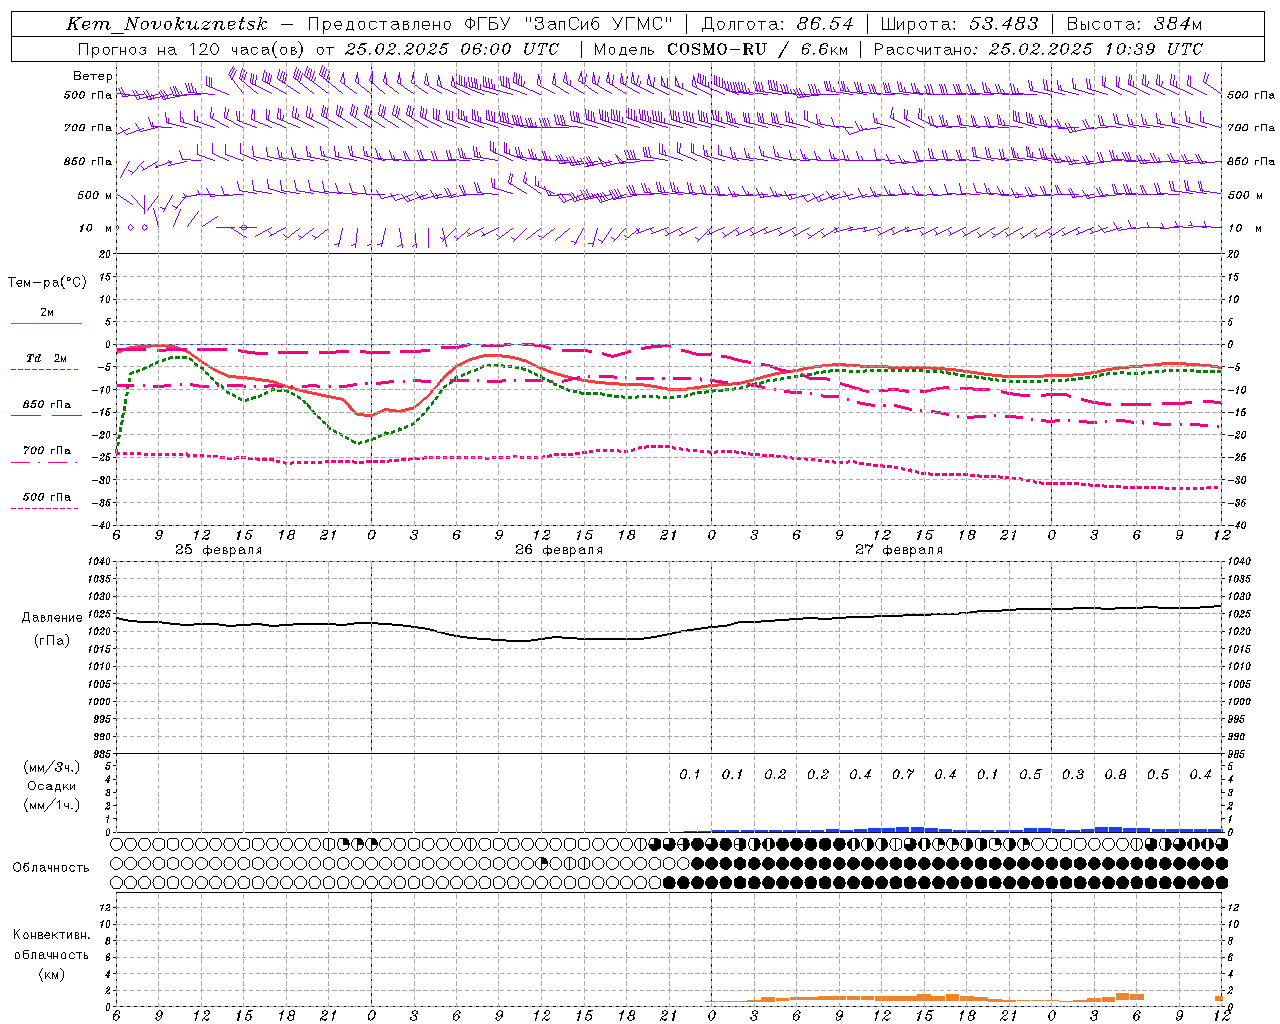Click the '26 февраля' date label
1280x1024 pixels.
pos(559,550)
